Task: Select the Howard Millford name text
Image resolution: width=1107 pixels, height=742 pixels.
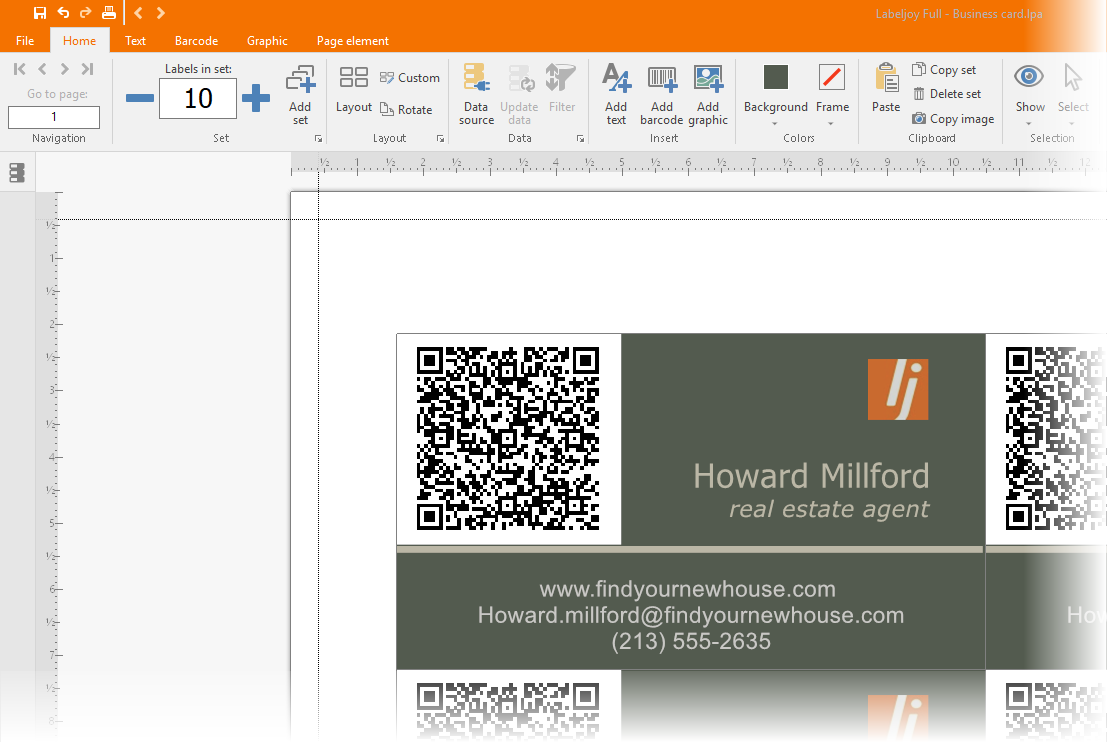Action: pyautogui.click(x=811, y=477)
